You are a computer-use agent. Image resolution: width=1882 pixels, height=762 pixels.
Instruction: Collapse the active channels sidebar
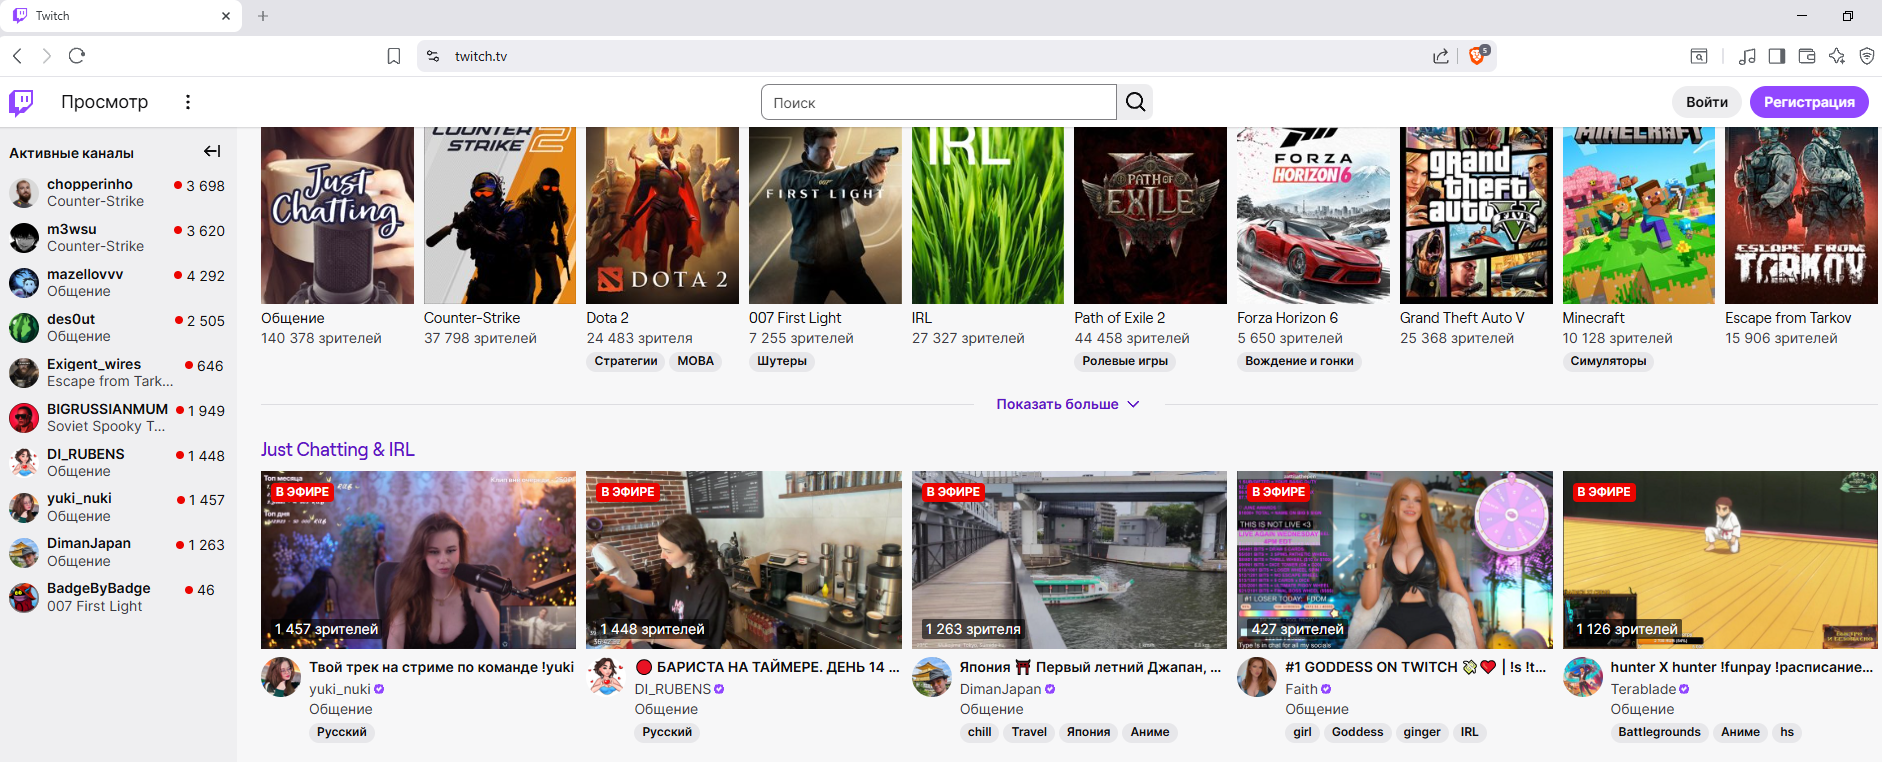pyautogui.click(x=212, y=152)
